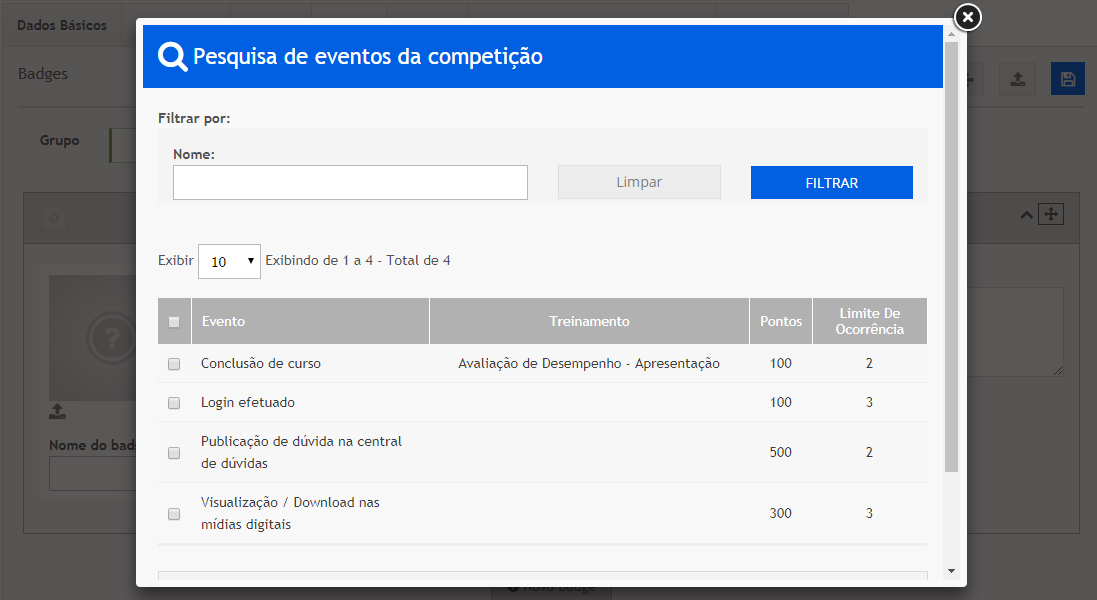
Task: Click the Pontos column header
Action: [781, 321]
